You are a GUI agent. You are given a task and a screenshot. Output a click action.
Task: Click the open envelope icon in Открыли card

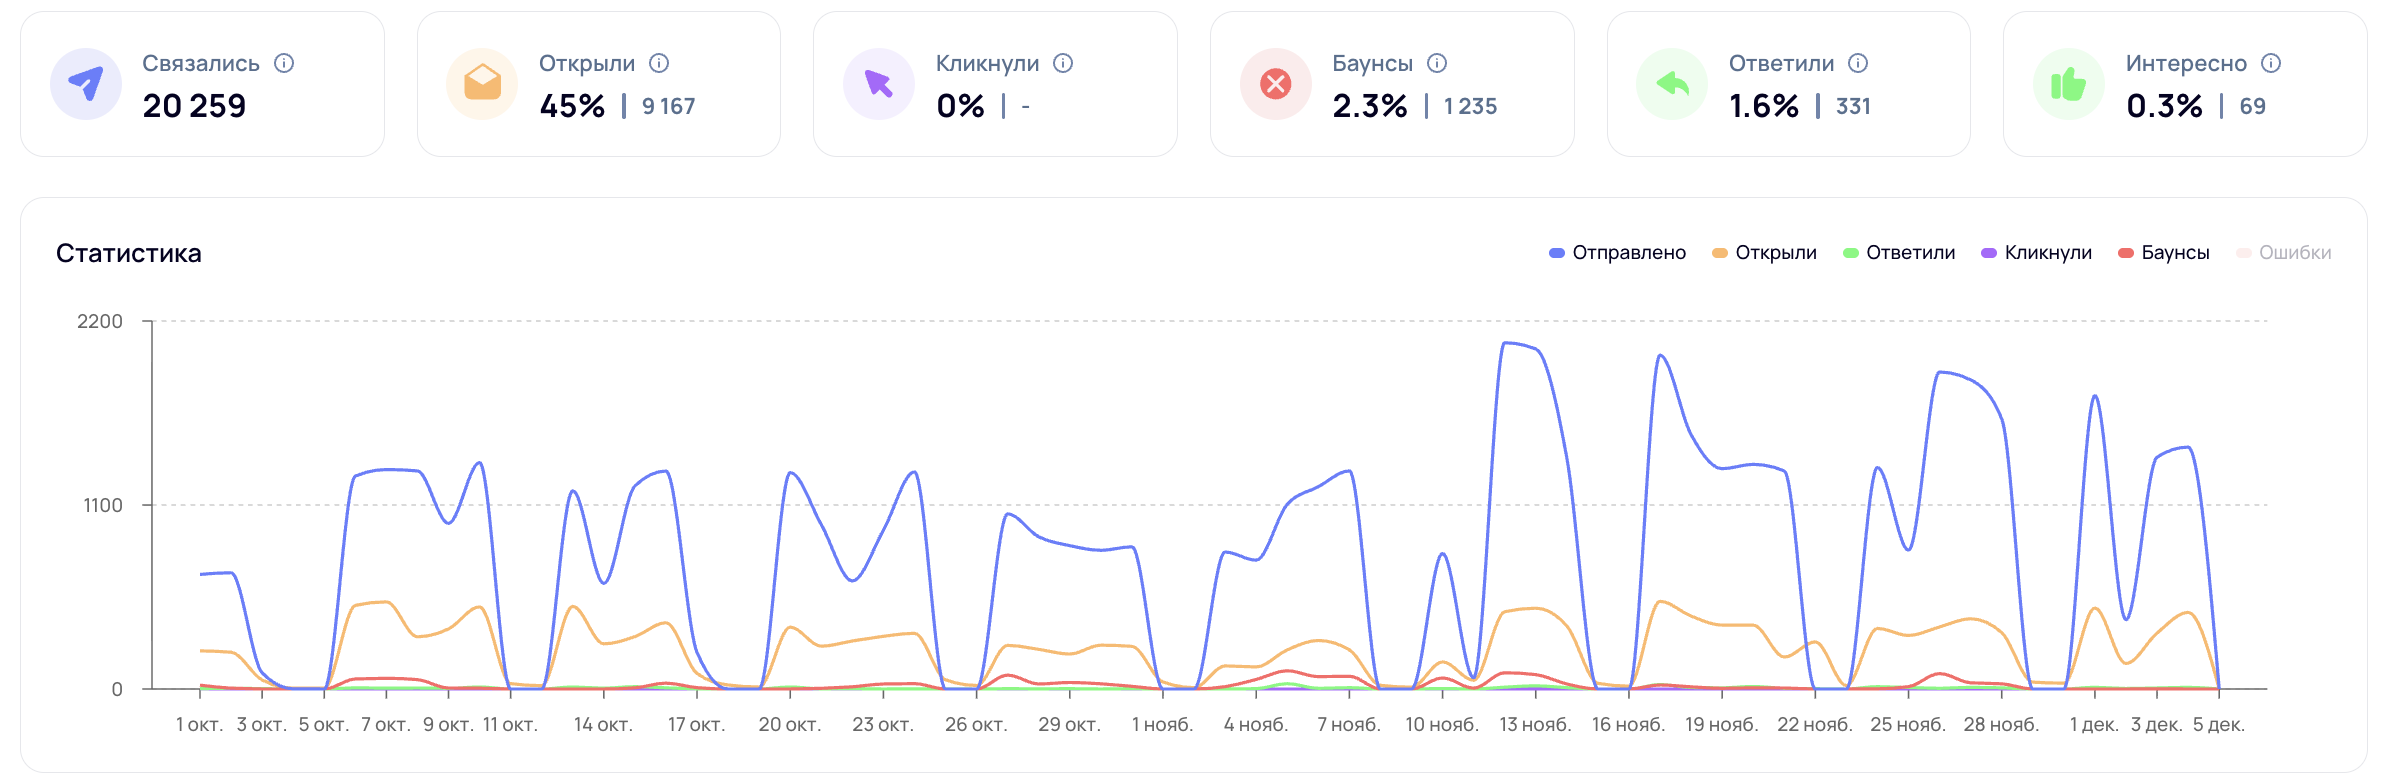tap(482, 84)
